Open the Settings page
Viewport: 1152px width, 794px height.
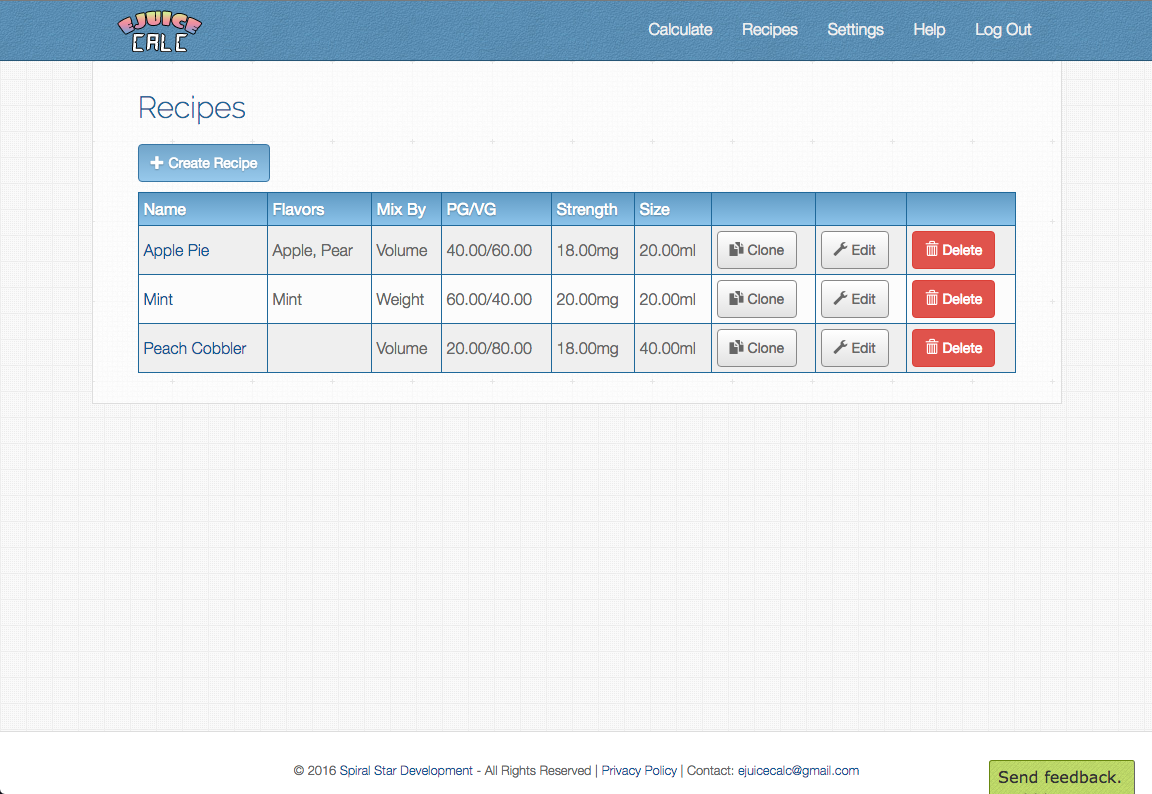pyautogui.click(x=855, y=30)
